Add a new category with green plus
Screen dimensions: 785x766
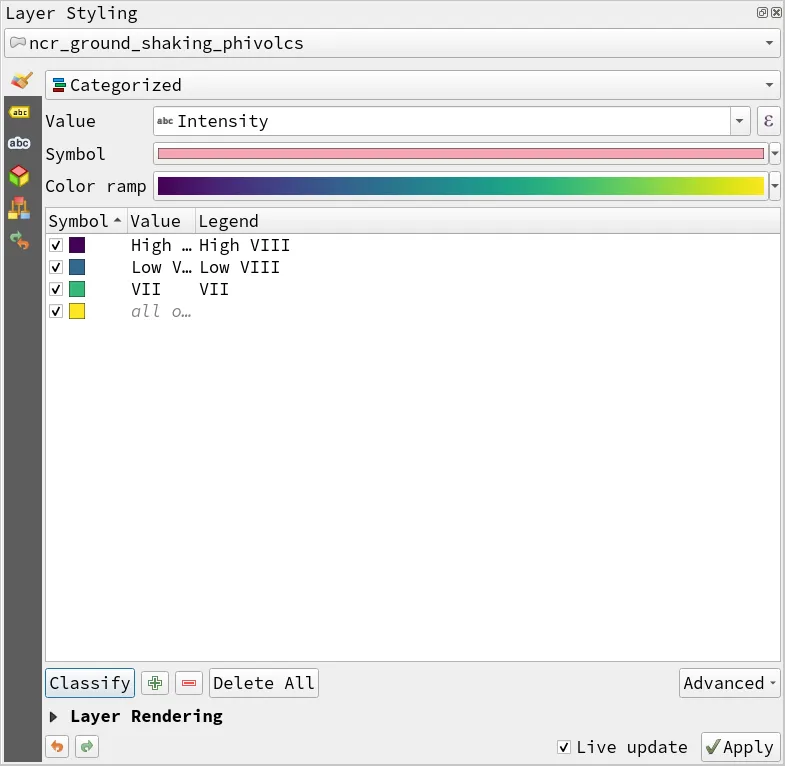click(155, 684)
